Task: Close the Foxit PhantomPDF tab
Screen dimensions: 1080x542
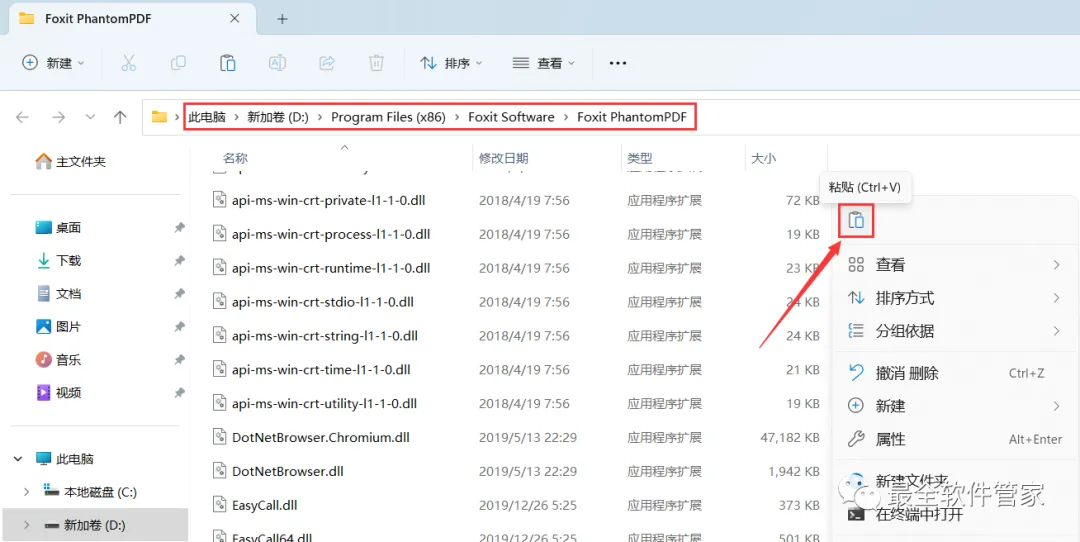Action: pos(235,19)
